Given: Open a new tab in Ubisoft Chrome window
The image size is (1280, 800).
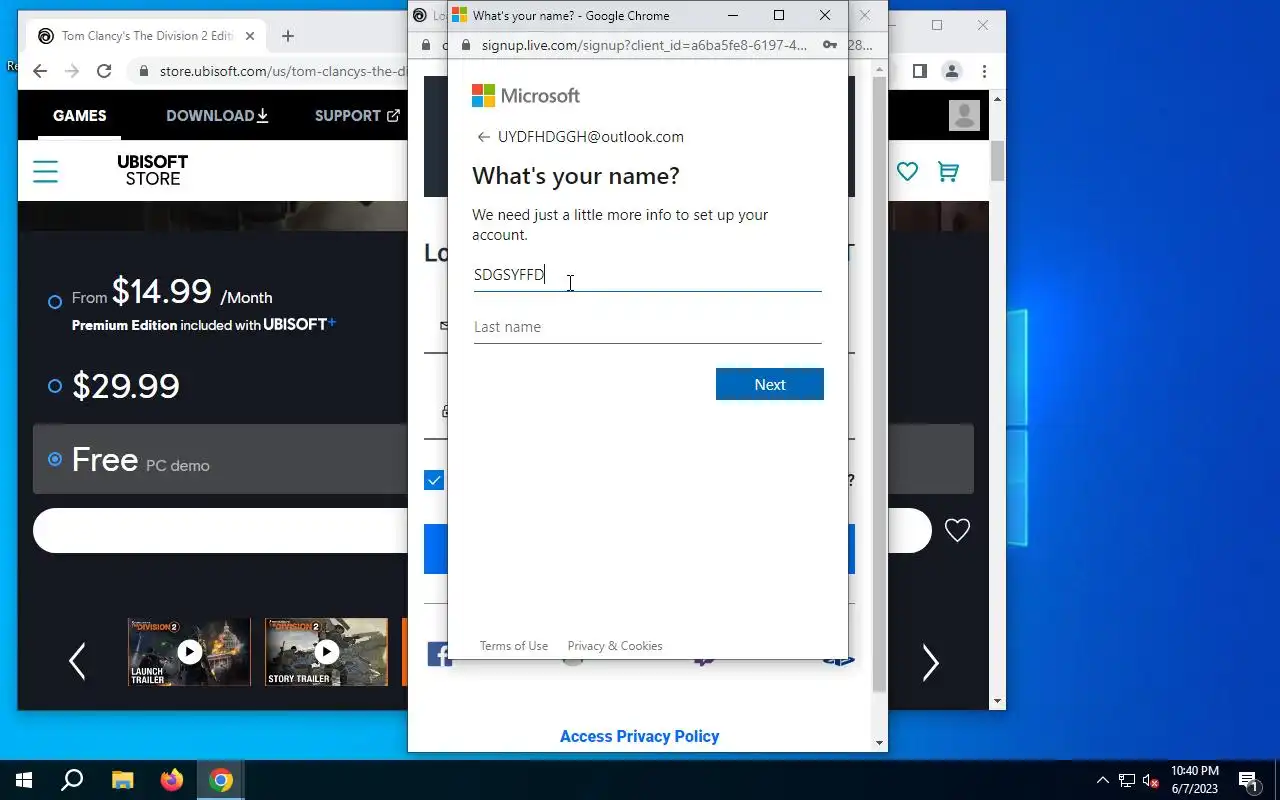Looking at the screenshot, I should point(288,36).
